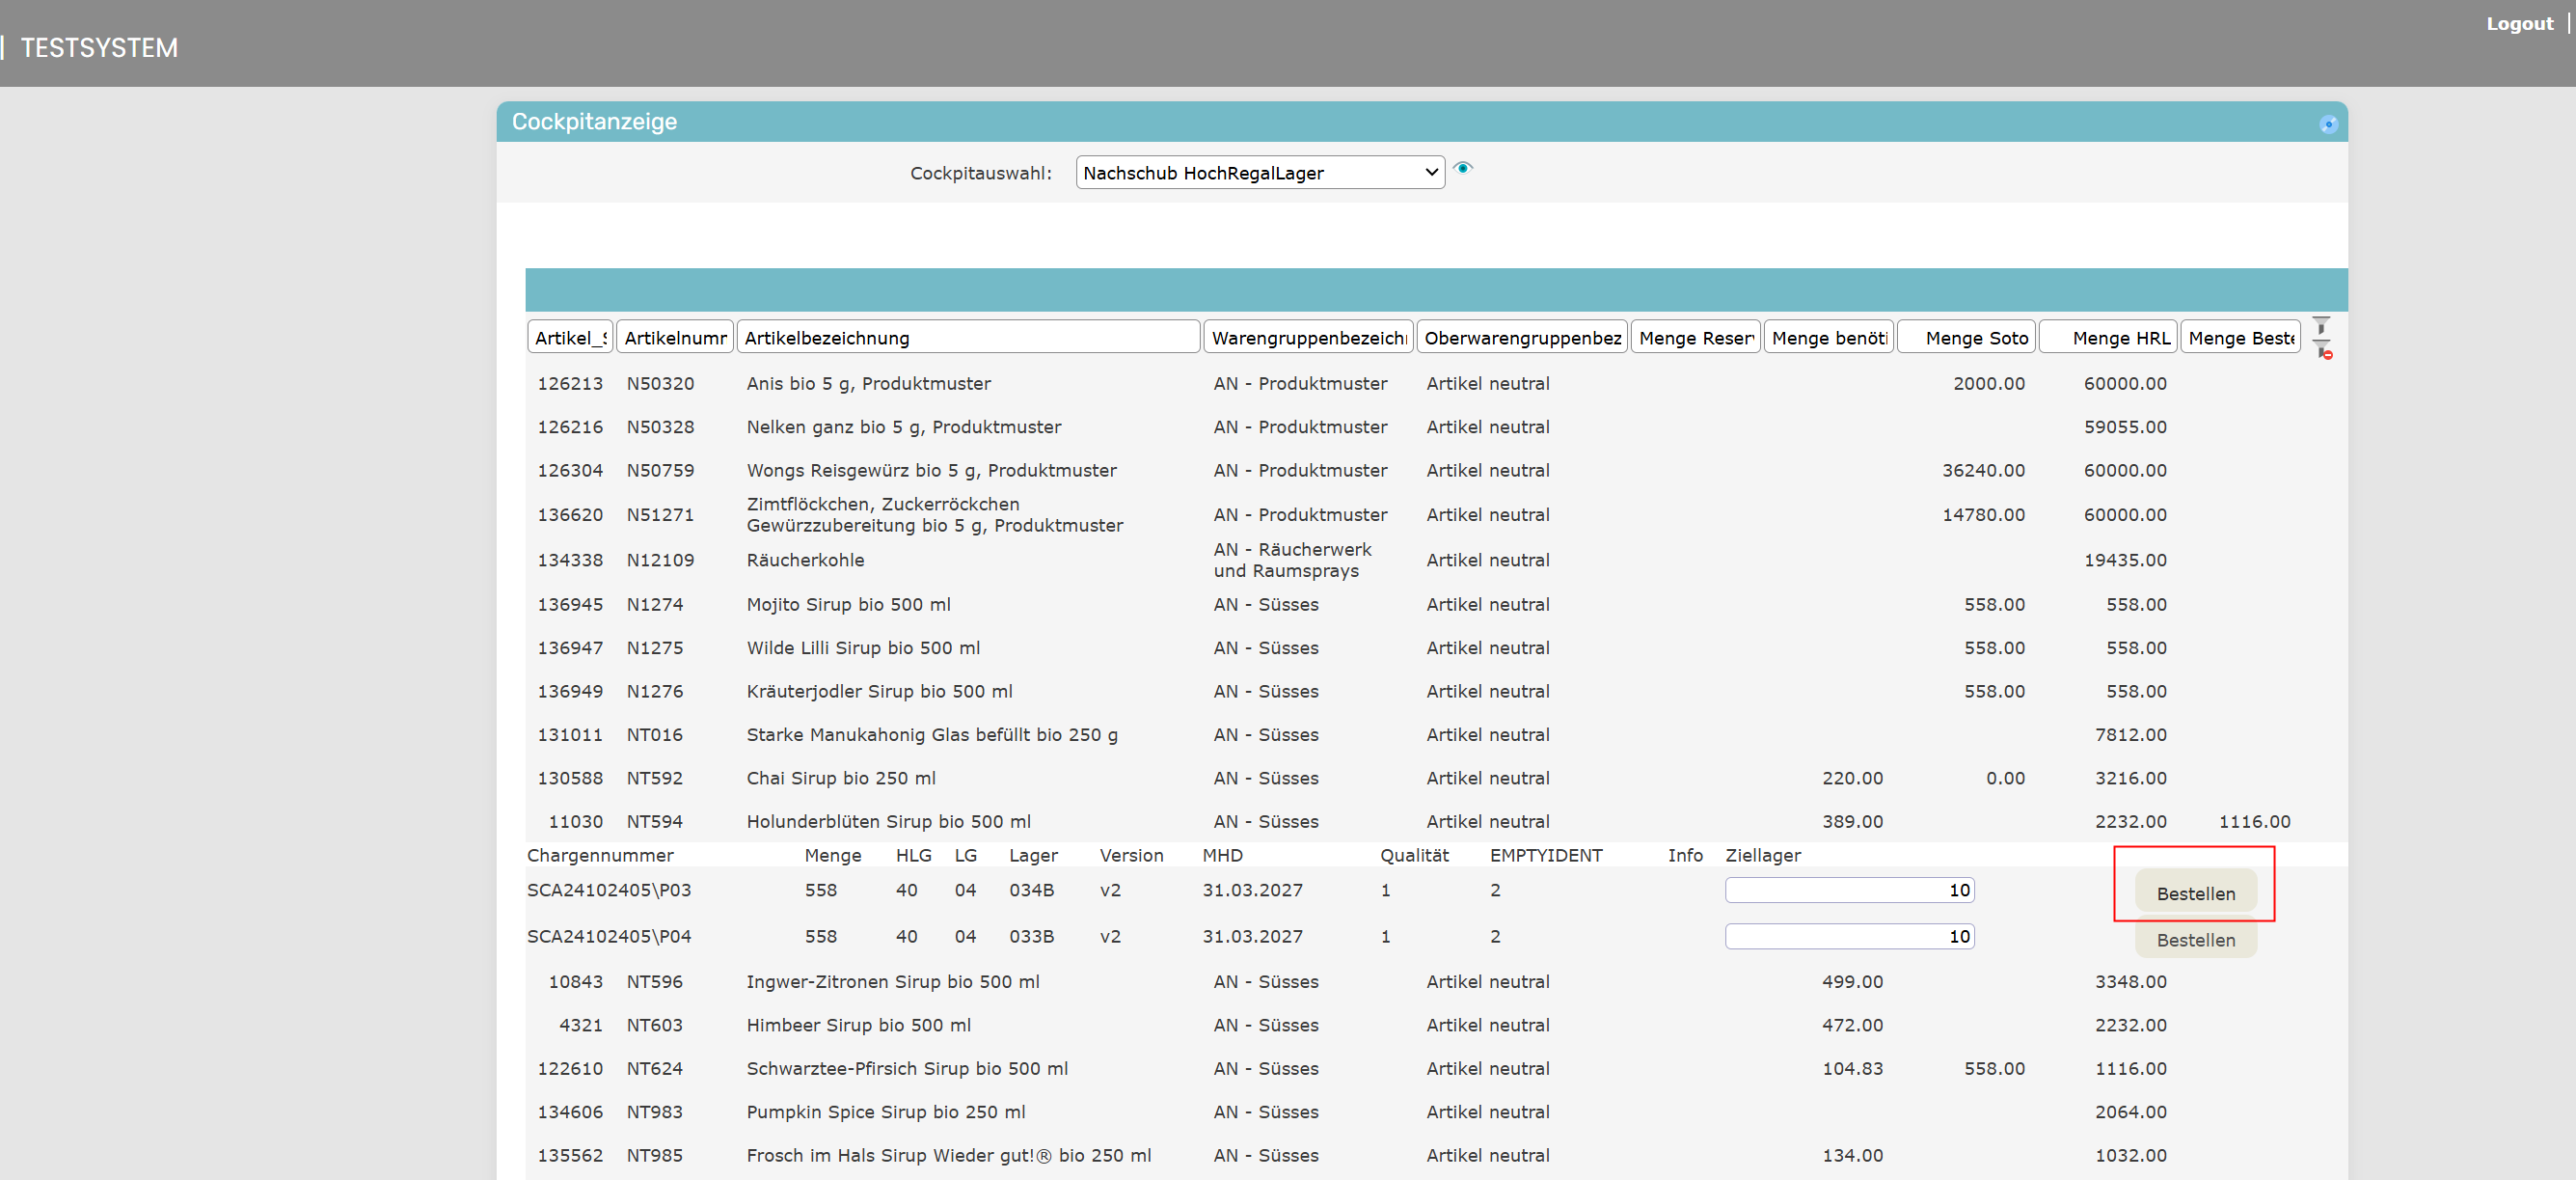The height and width of the screenshot is (1180, 2576).
Task: Click the eye icon beside Cockpitauswahl dropdown
Action: coord(1463,168)
